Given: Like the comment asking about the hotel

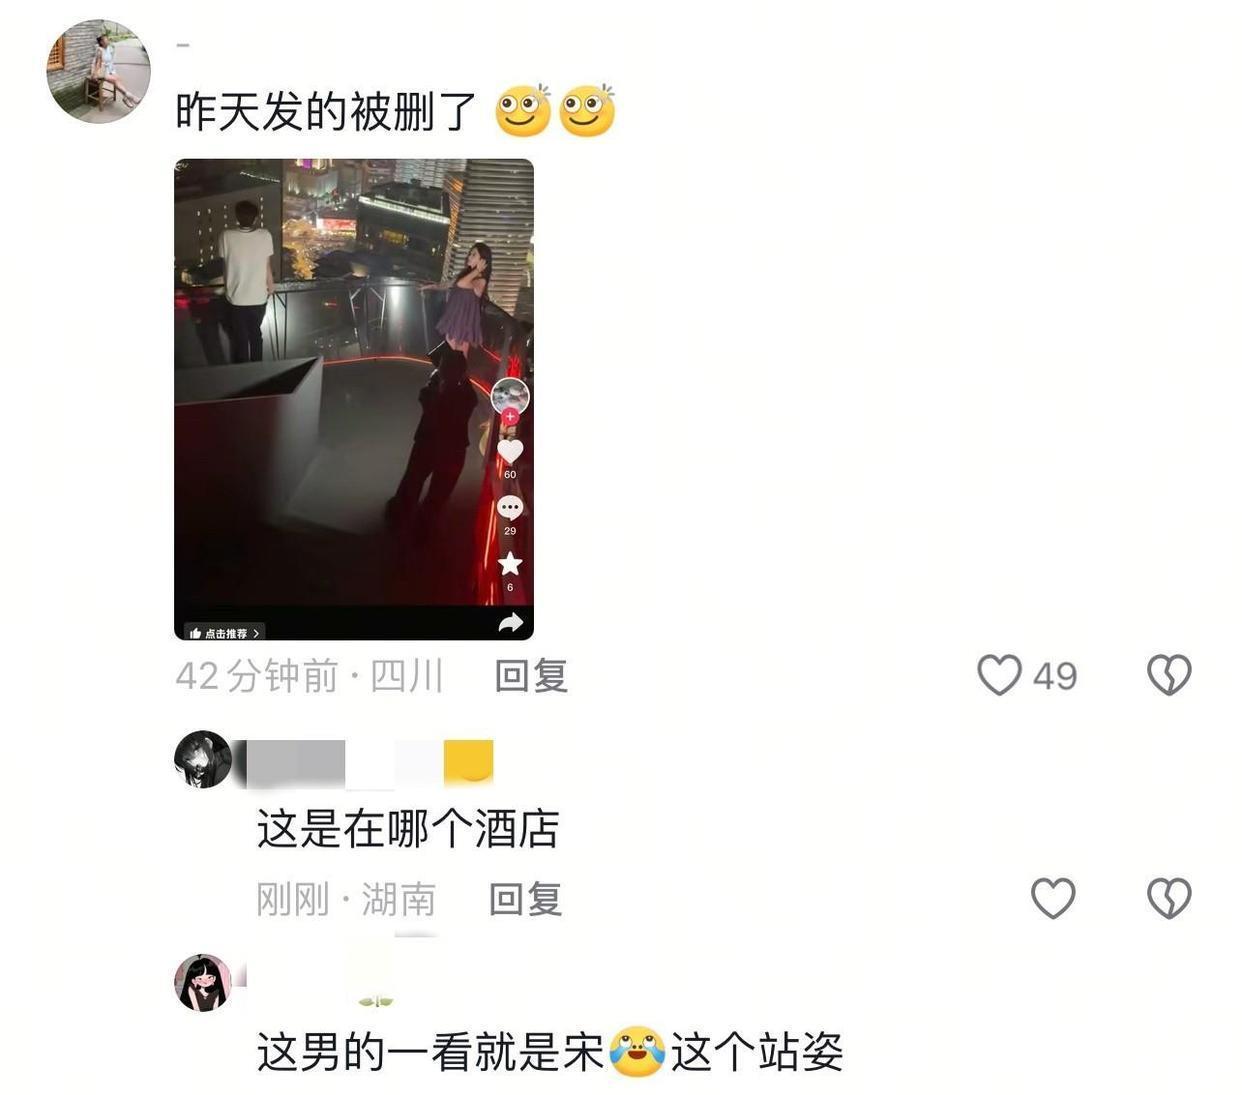Looking at the screenshot, I should click(1053, 898).
